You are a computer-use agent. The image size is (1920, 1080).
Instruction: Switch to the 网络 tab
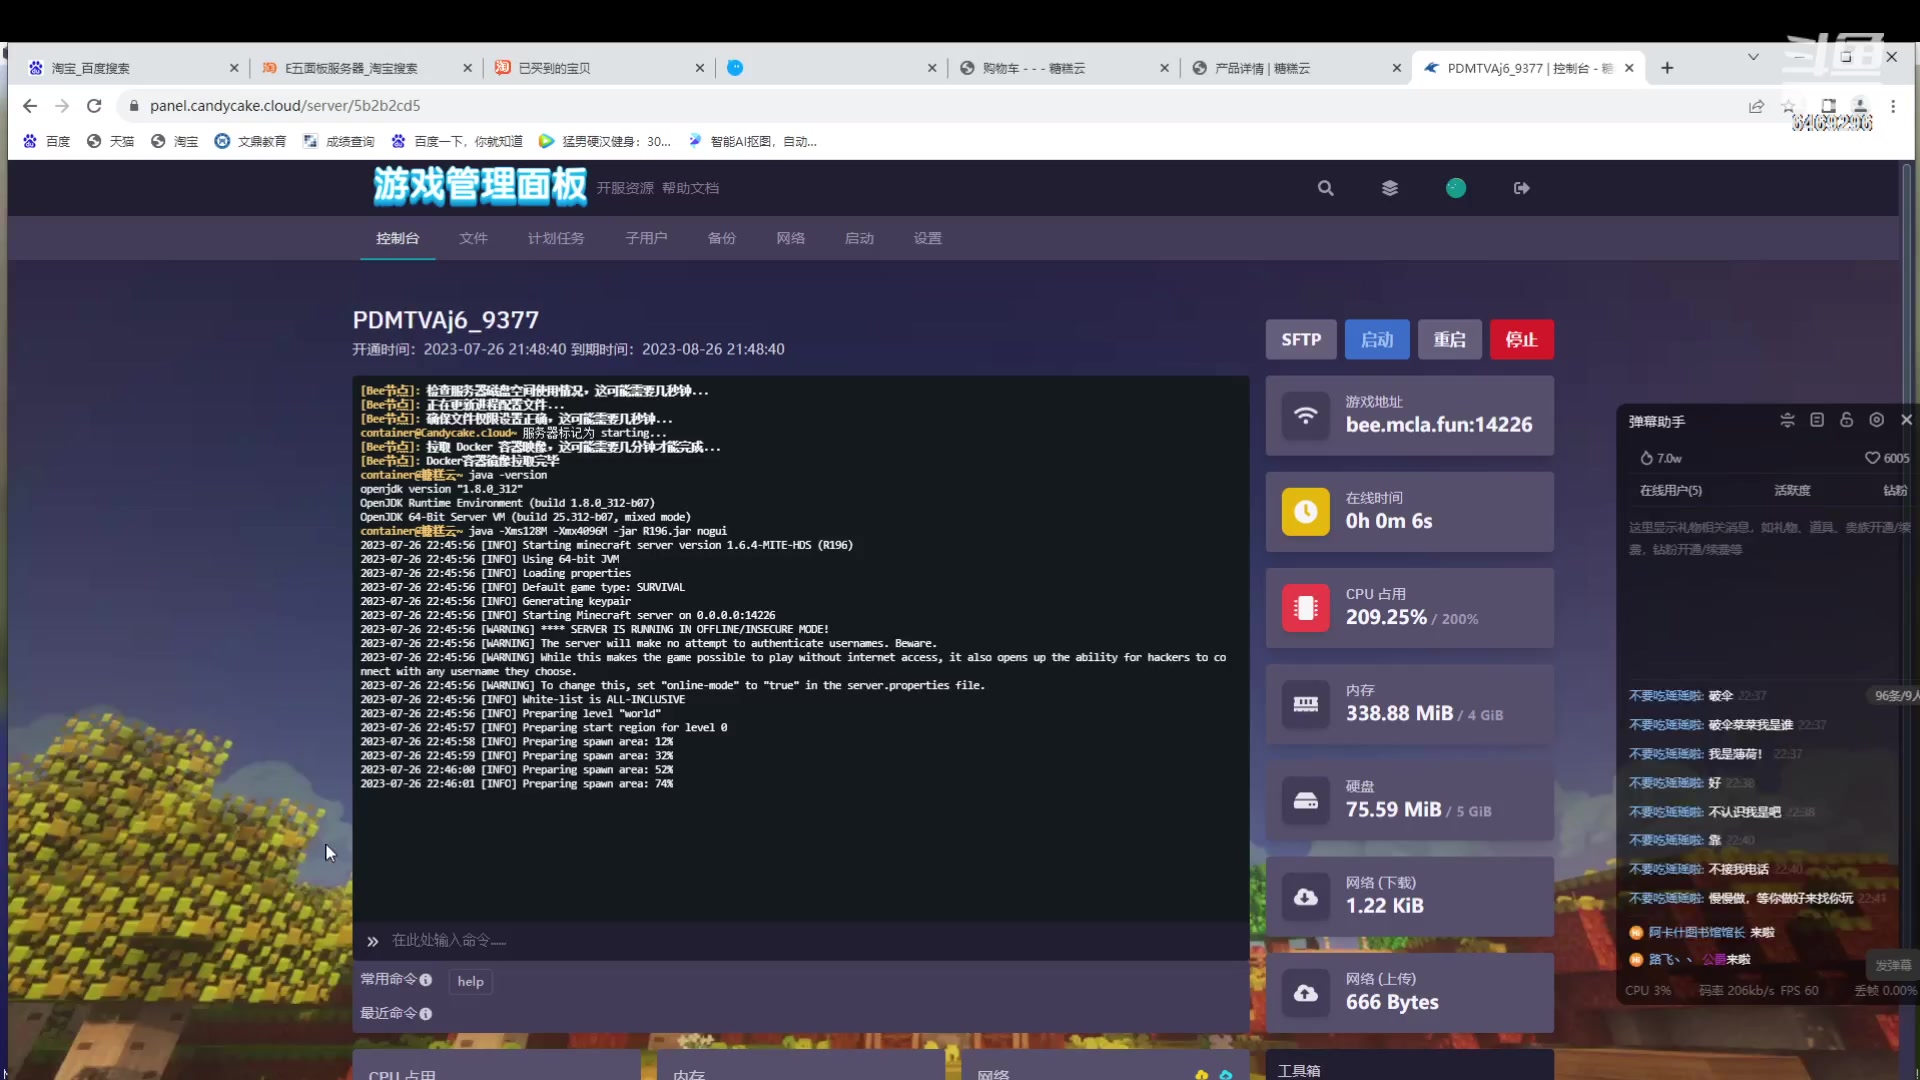790,238
